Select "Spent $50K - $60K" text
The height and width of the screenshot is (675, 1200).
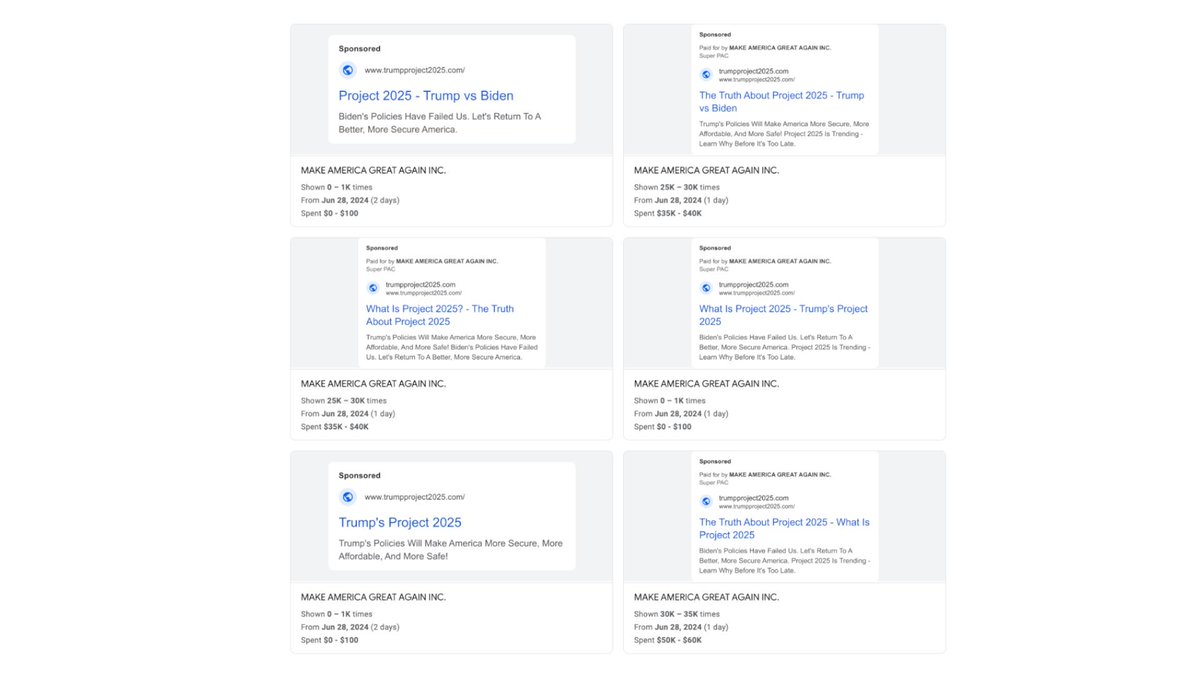(668, 640)
